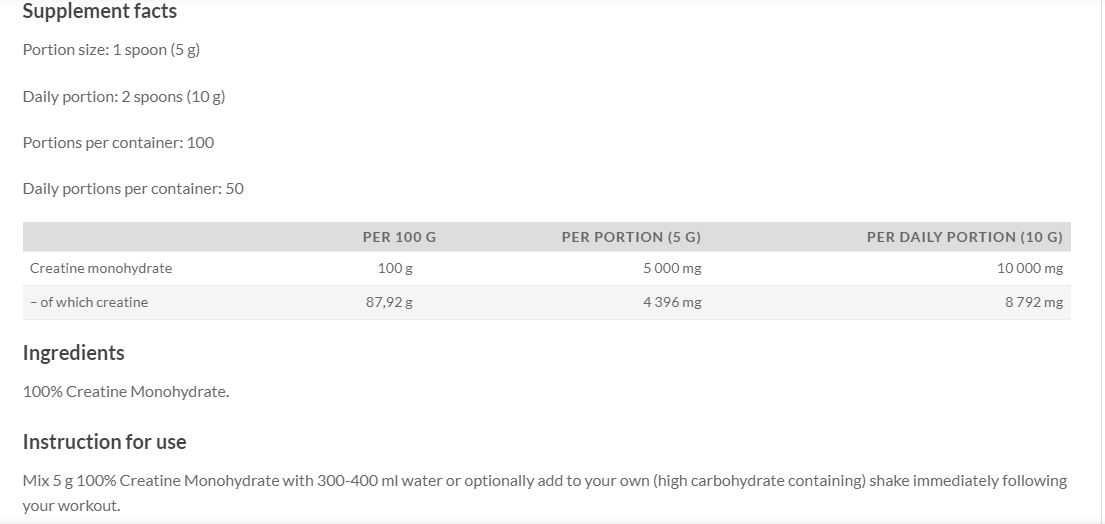Select the 87,92 g cell

click(x=389, y=302)
